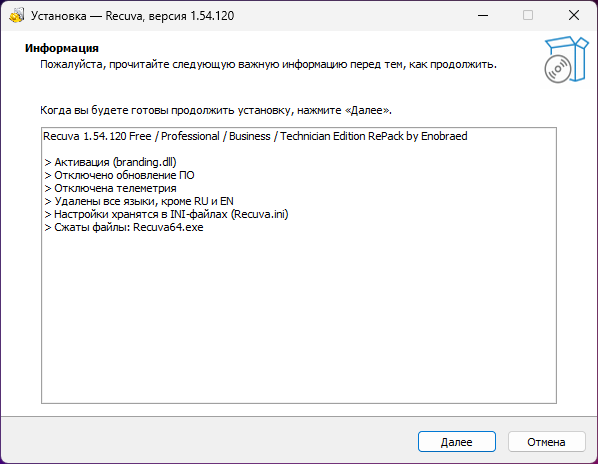
Task: Click the INI-файлах (Recuva.ini) settings line
Action: point(166,214)
